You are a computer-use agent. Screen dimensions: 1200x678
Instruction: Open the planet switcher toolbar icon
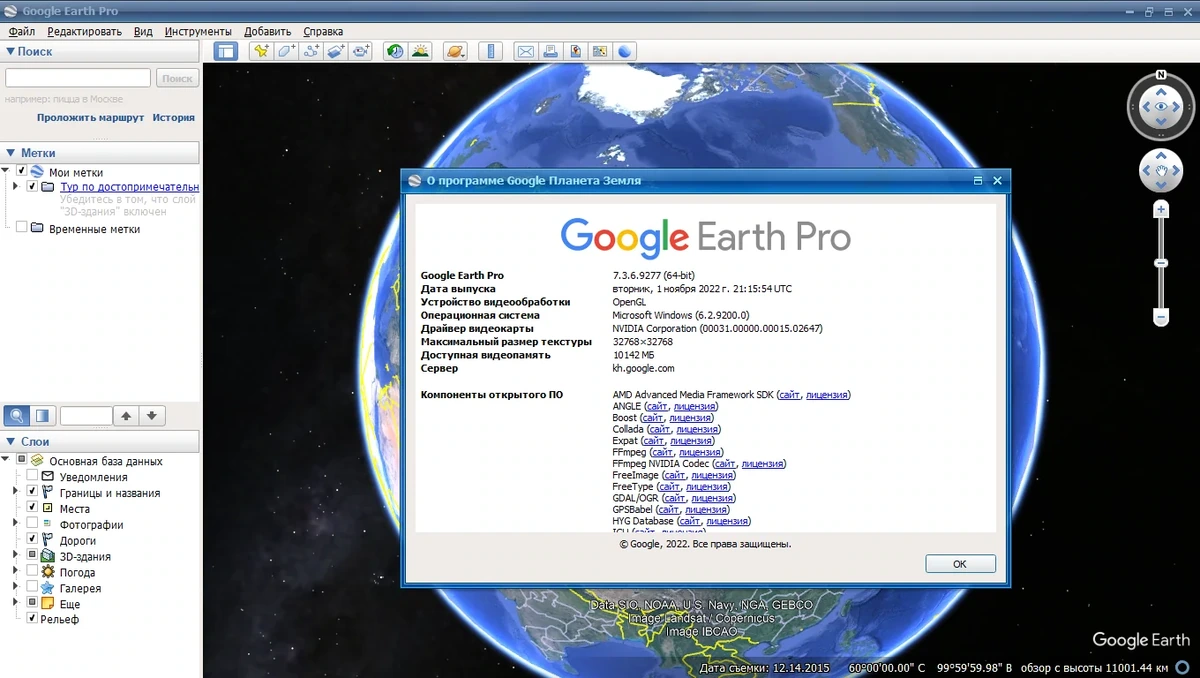456,51
